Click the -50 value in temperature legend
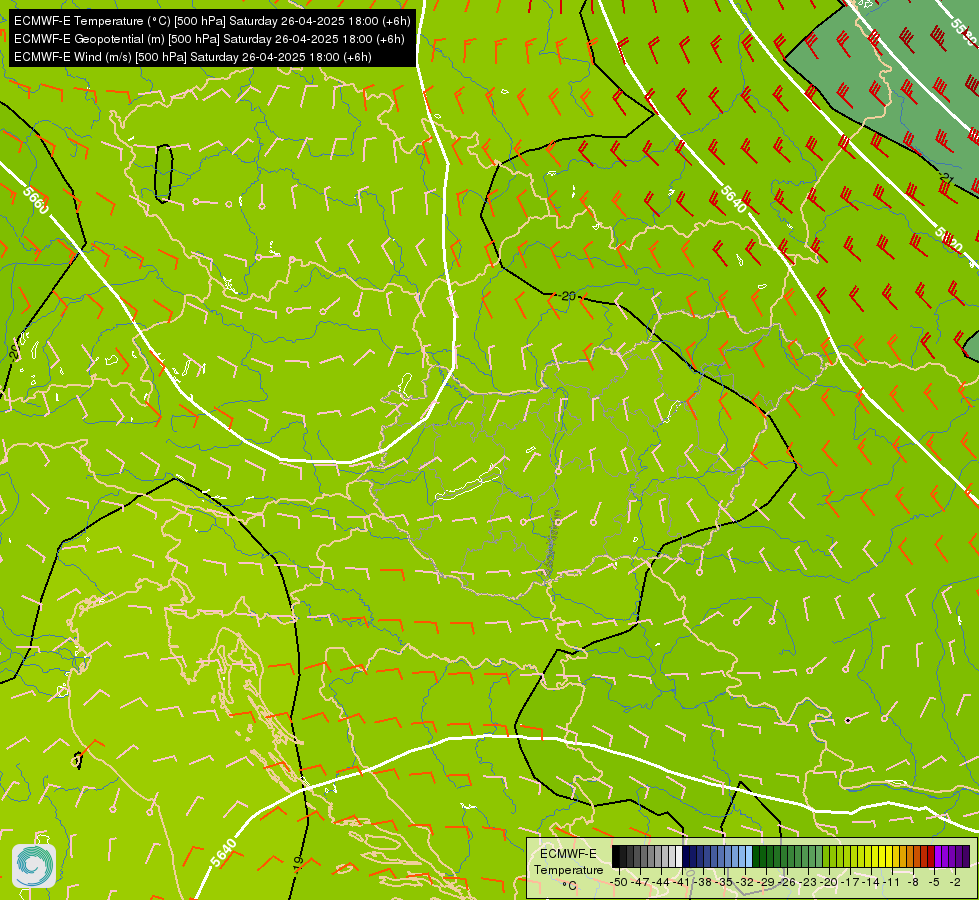This screenshot has width=979, height=900. pos(619,883)
